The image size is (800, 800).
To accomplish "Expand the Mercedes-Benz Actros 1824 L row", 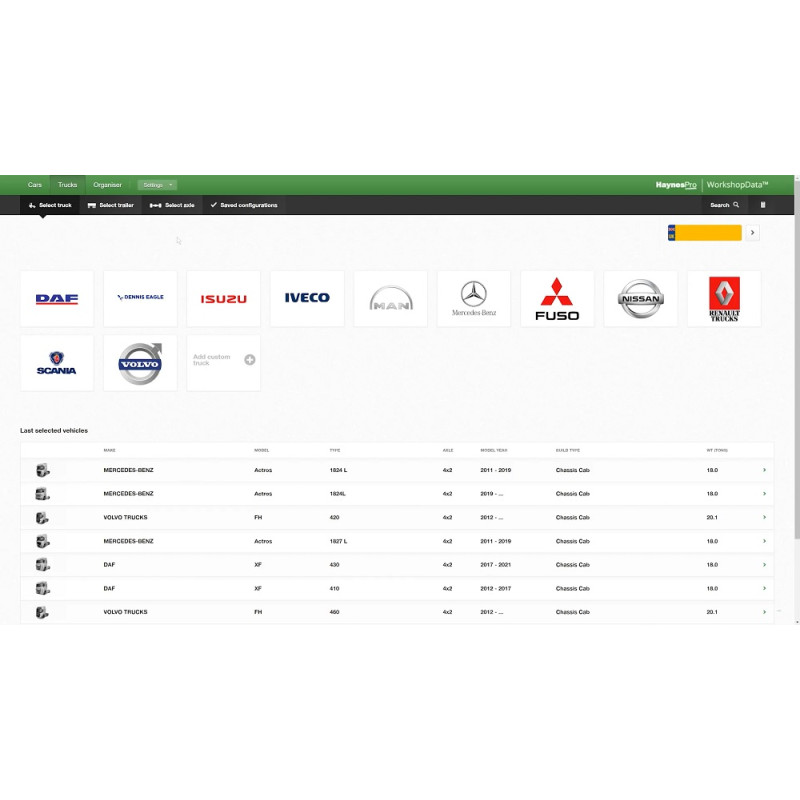I will pos(765,470).
